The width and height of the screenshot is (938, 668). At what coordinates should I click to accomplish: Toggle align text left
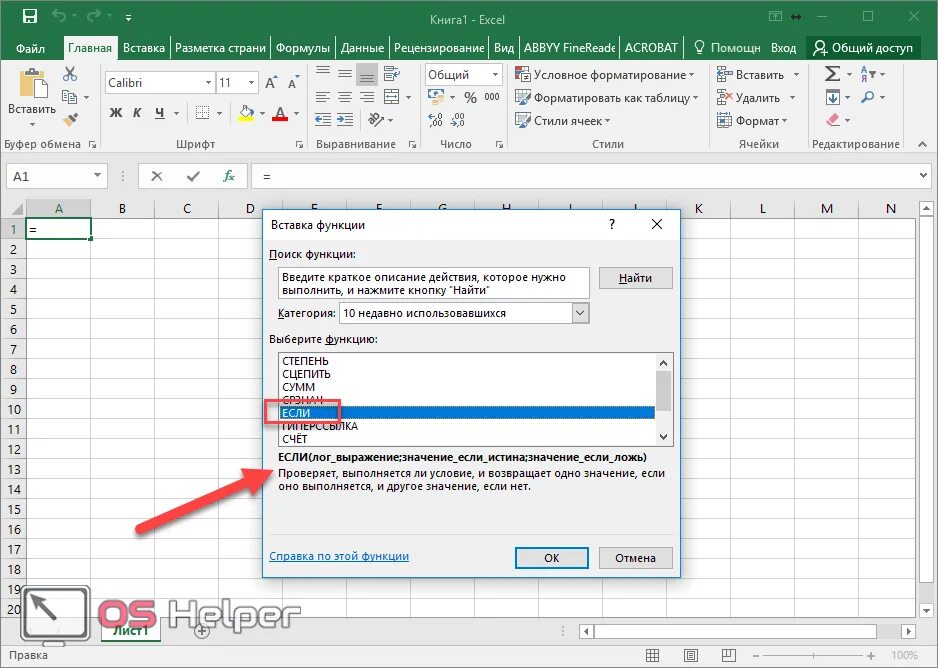point(322,97)
